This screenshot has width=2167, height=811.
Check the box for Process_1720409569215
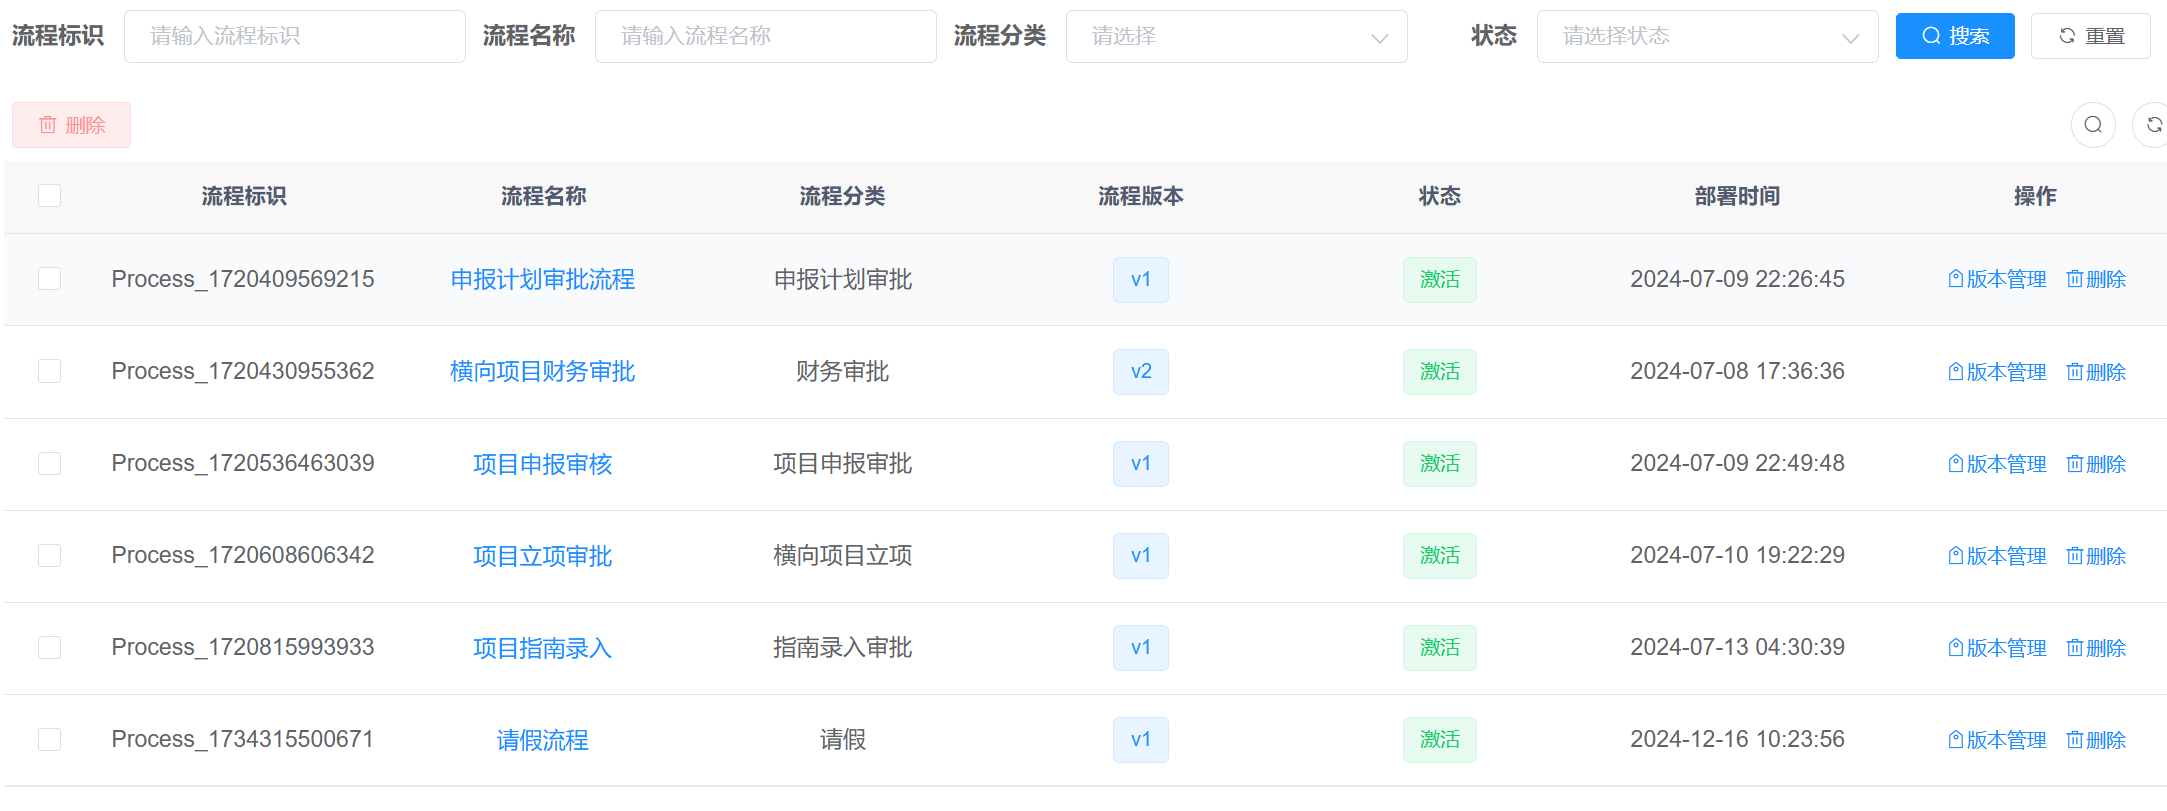pyautogui.click(x=49, y=279)
